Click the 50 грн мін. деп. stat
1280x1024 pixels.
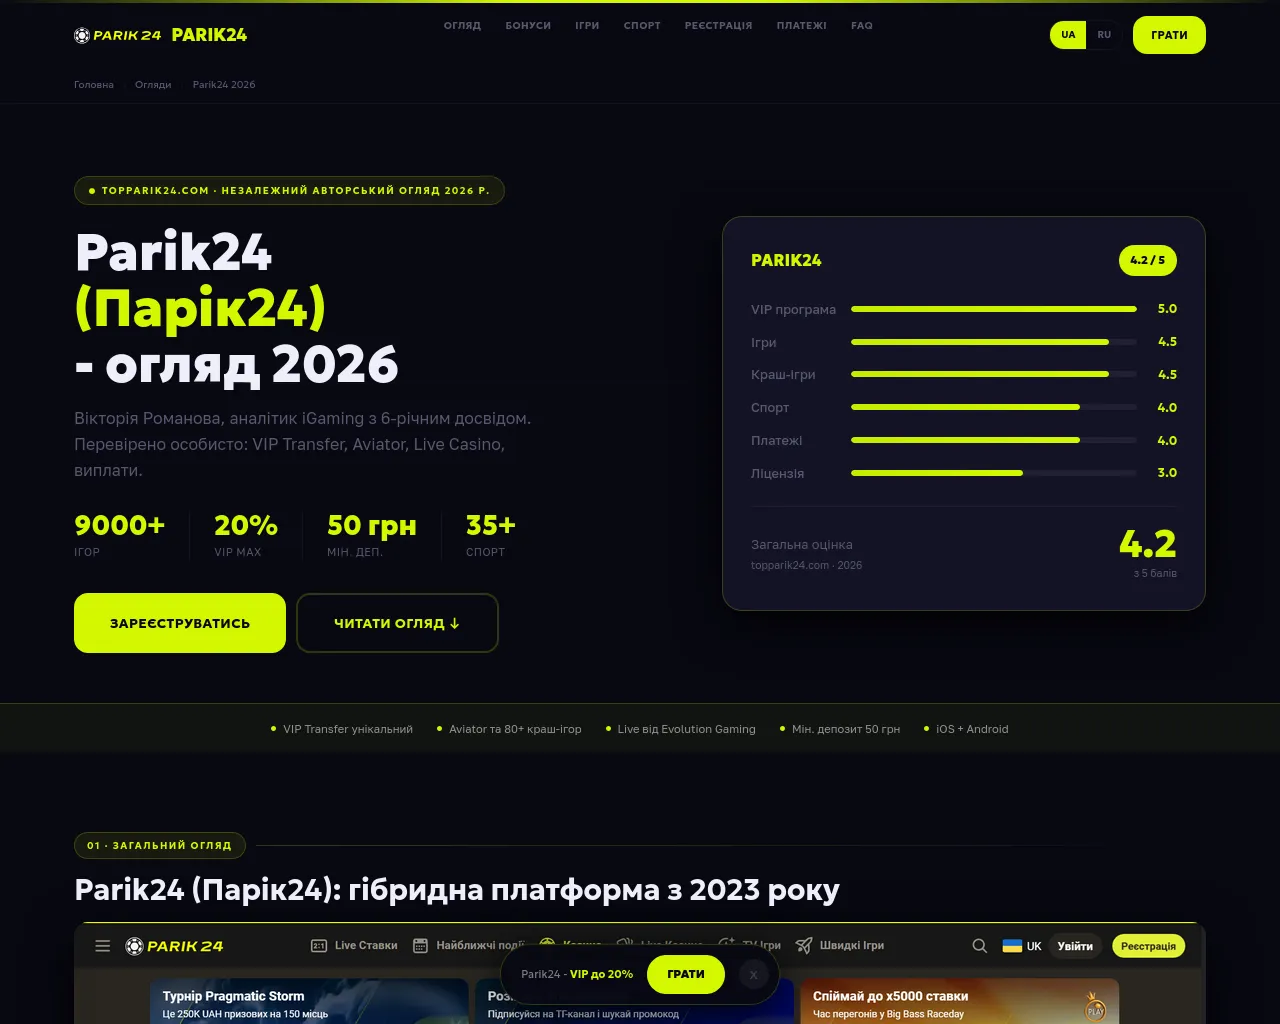pyautogui.click(x=371, y=535)
